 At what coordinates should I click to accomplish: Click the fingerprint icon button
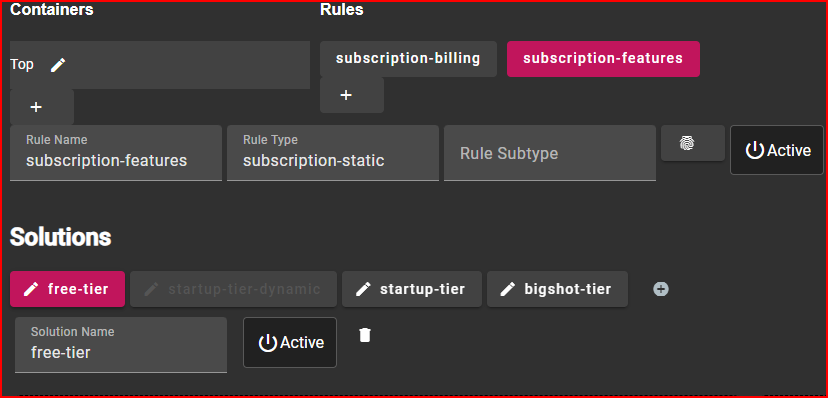click(687, 143)
